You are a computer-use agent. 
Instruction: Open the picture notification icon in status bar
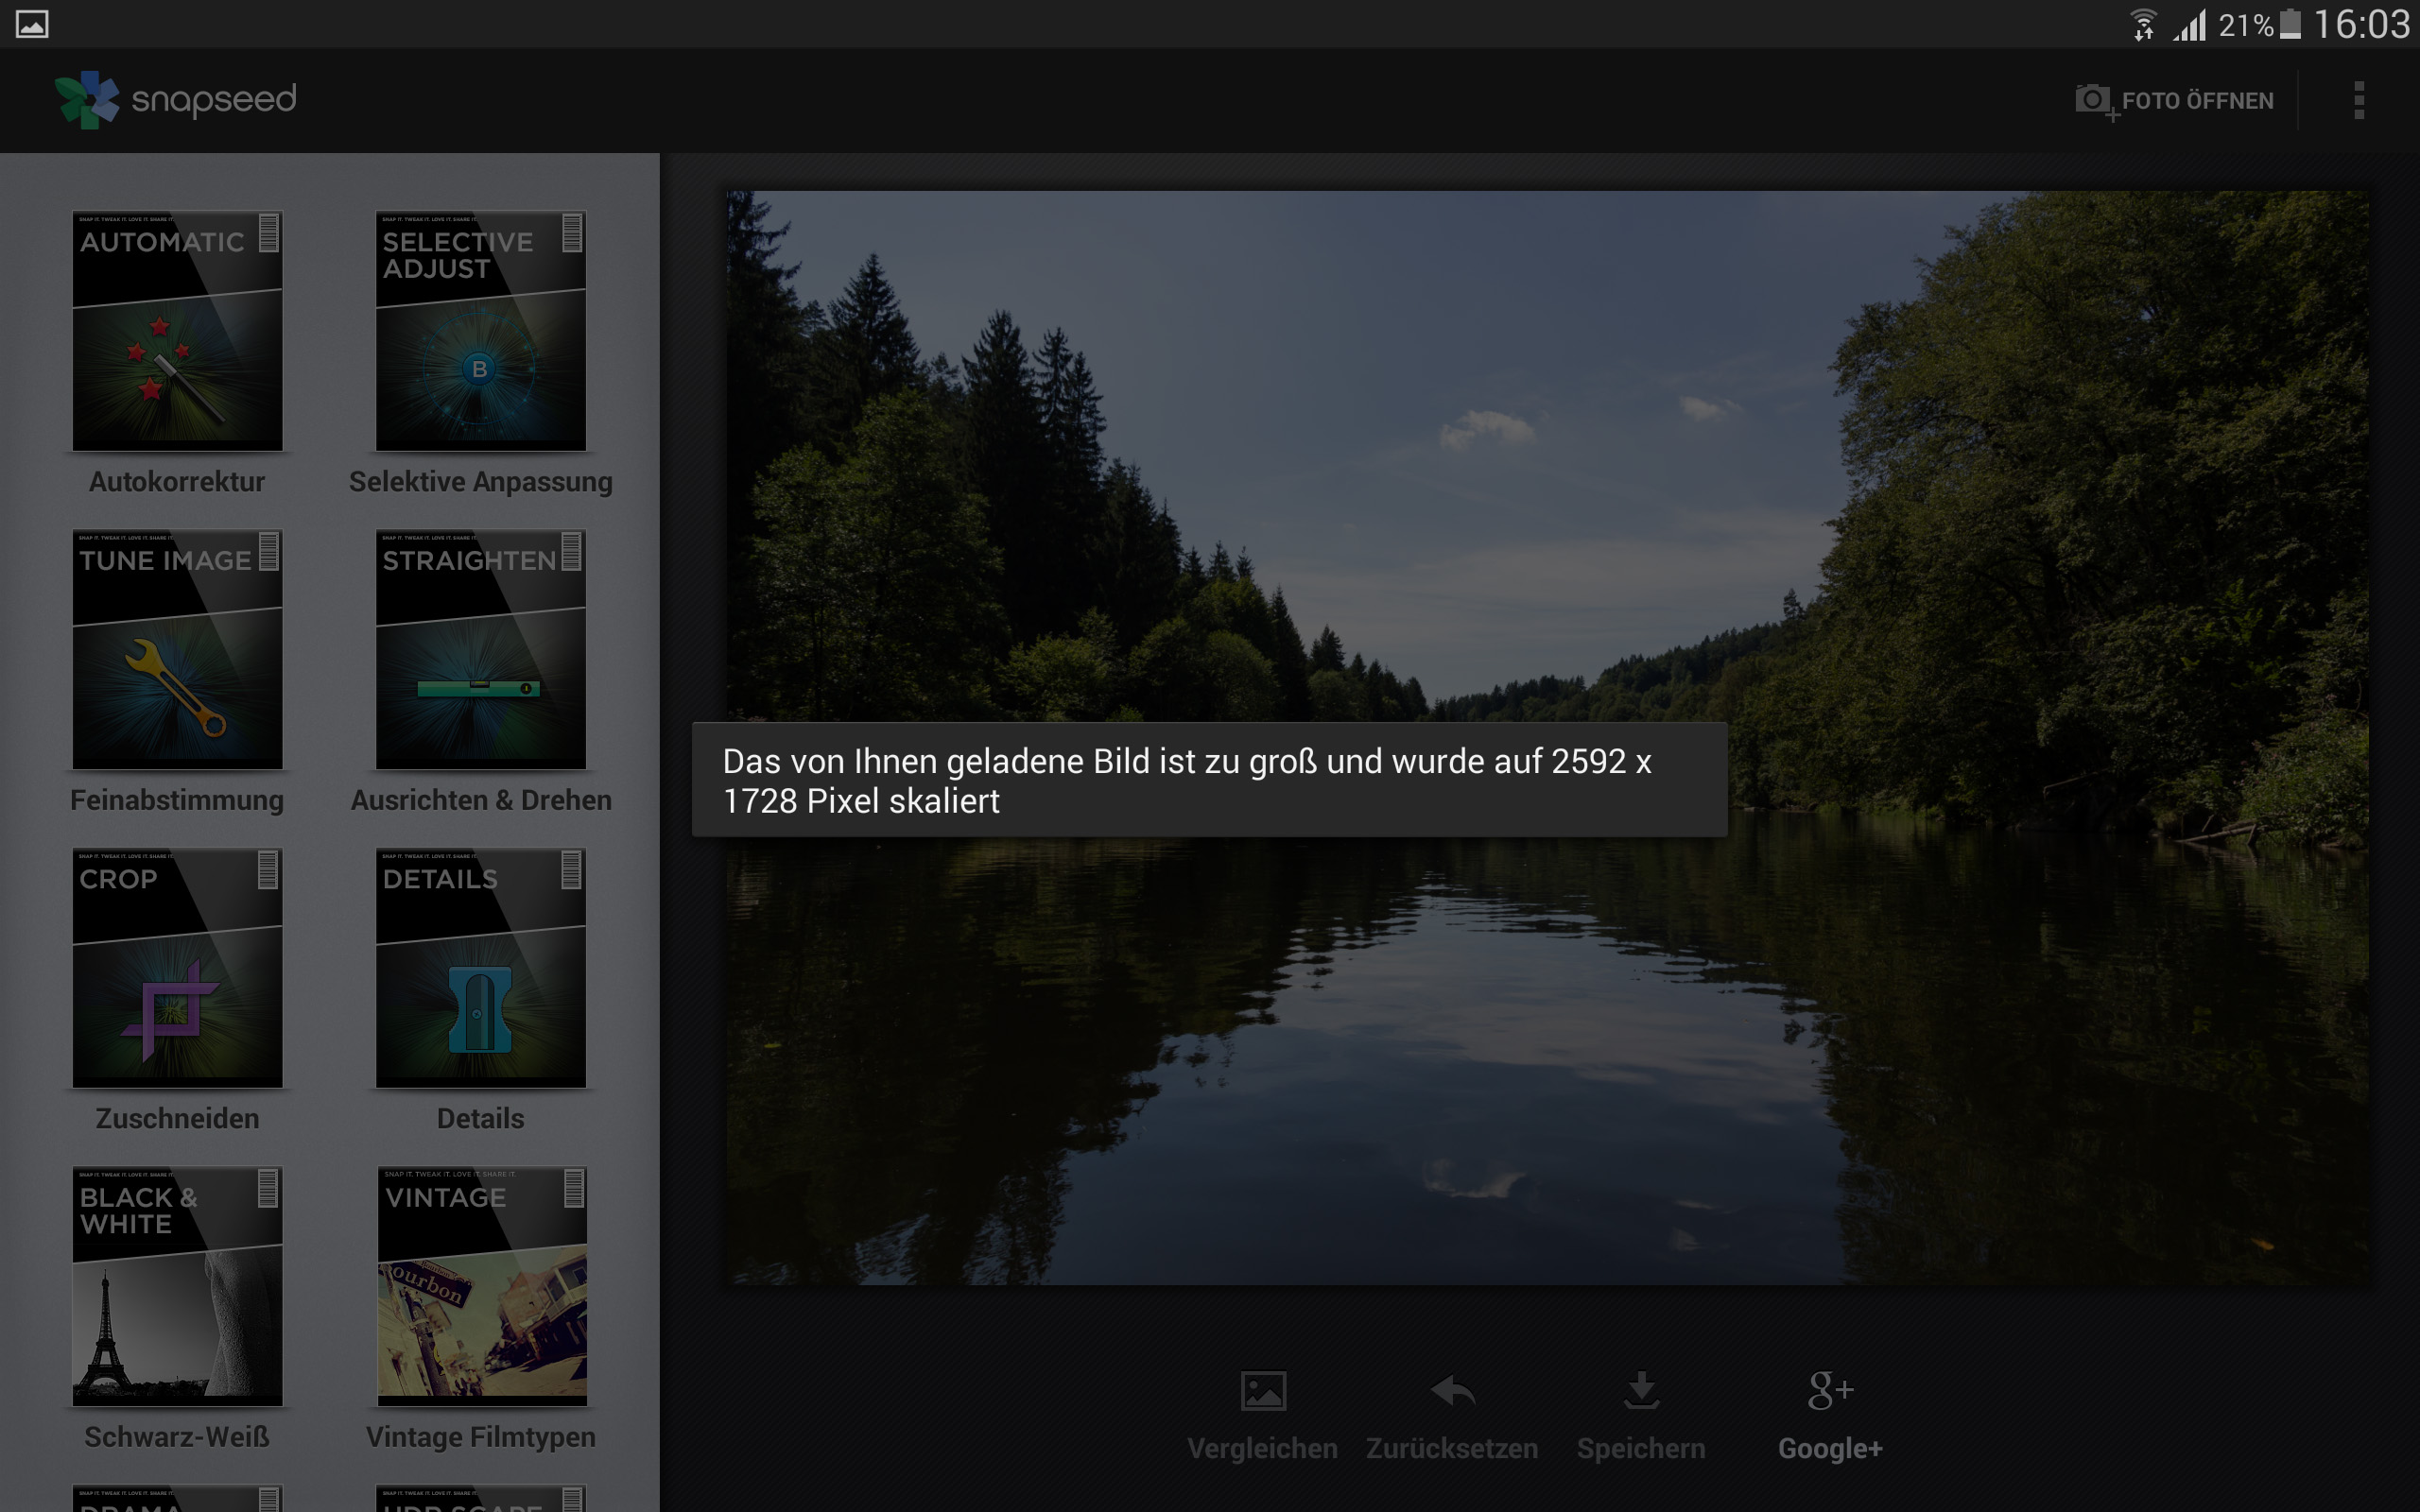[x=32, y=24]
